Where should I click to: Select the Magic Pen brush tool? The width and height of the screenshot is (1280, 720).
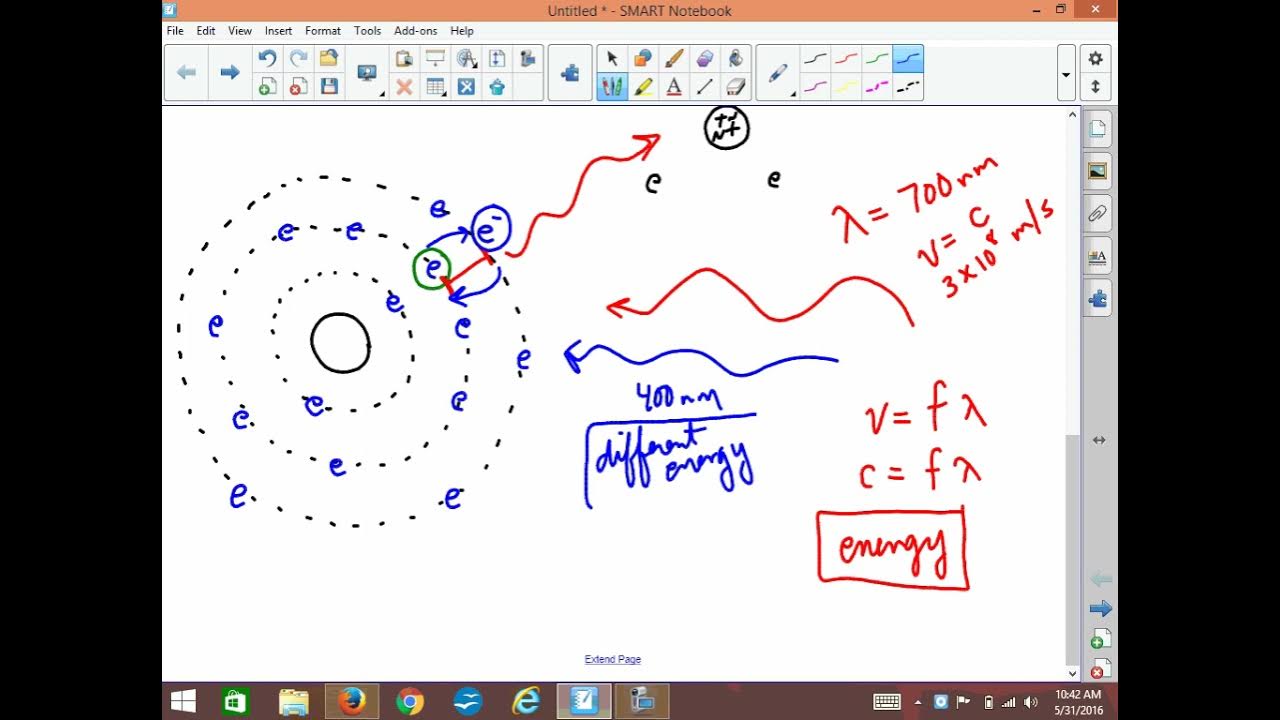coord(674,59)
